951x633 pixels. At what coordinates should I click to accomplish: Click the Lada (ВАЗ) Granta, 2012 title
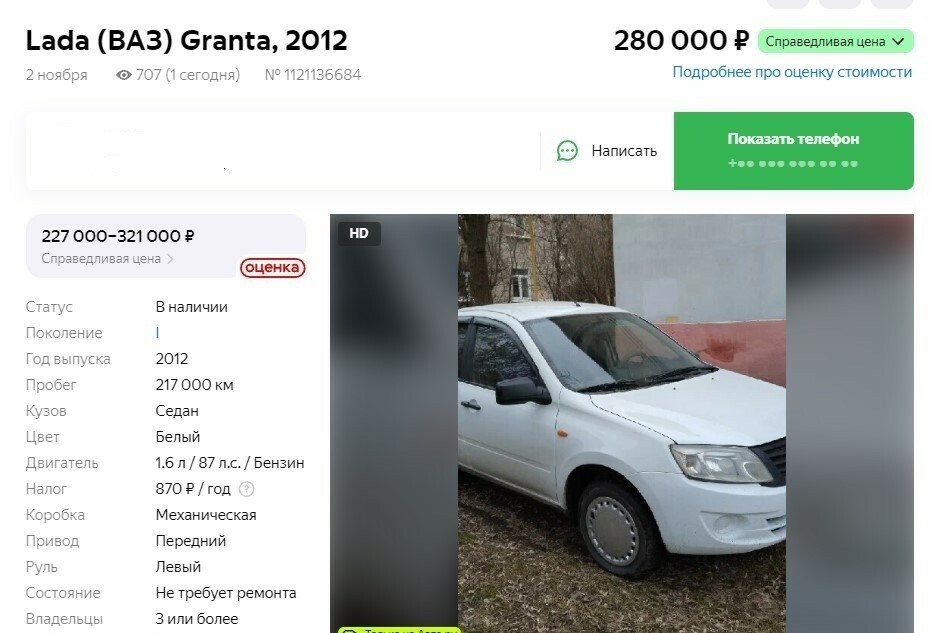click(x=187, y=41)
